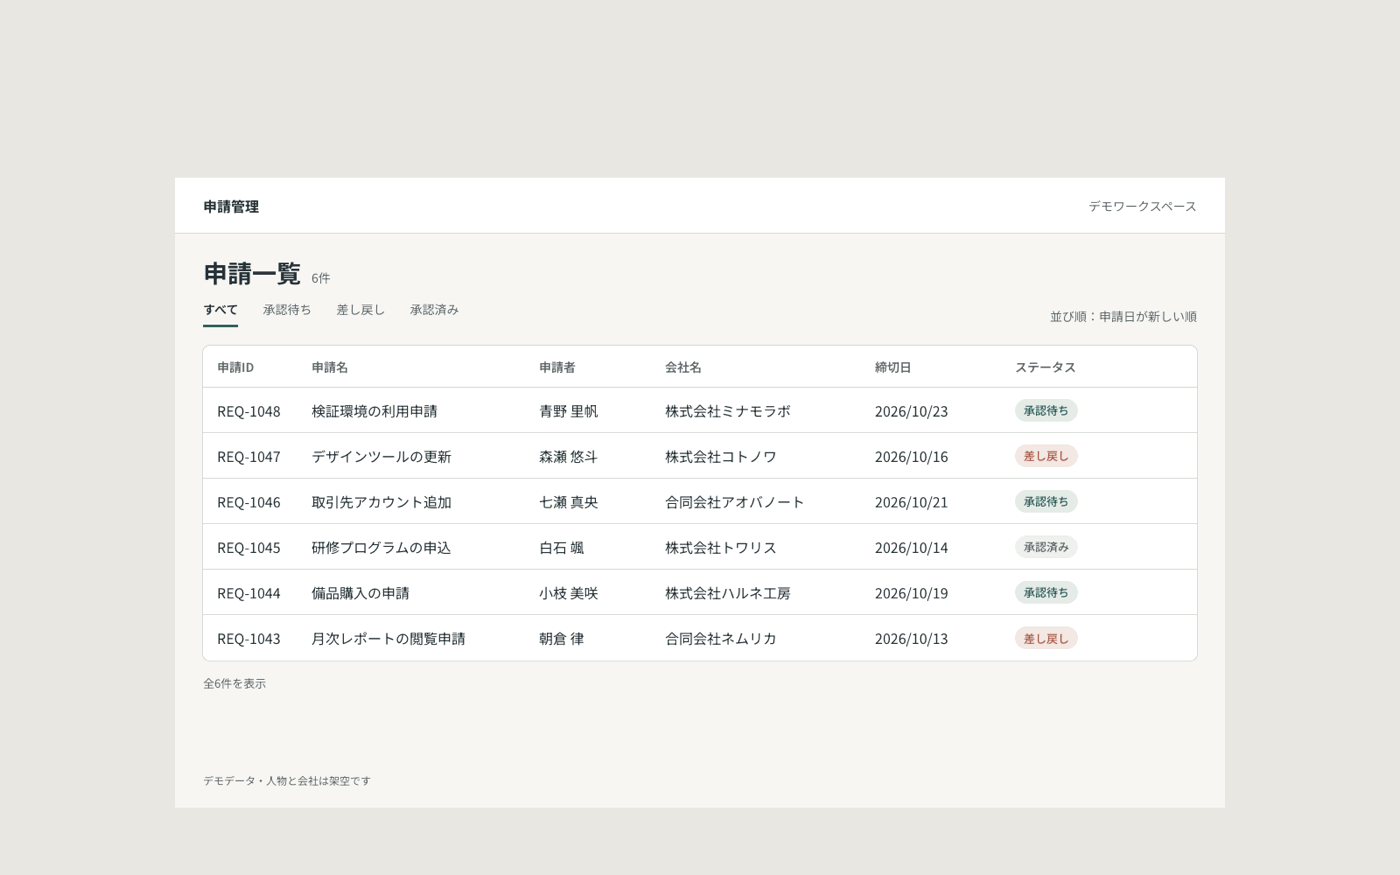1400x875 pixels.
Task: Click applicant 青野 里帆
Action: coord(568,411)
